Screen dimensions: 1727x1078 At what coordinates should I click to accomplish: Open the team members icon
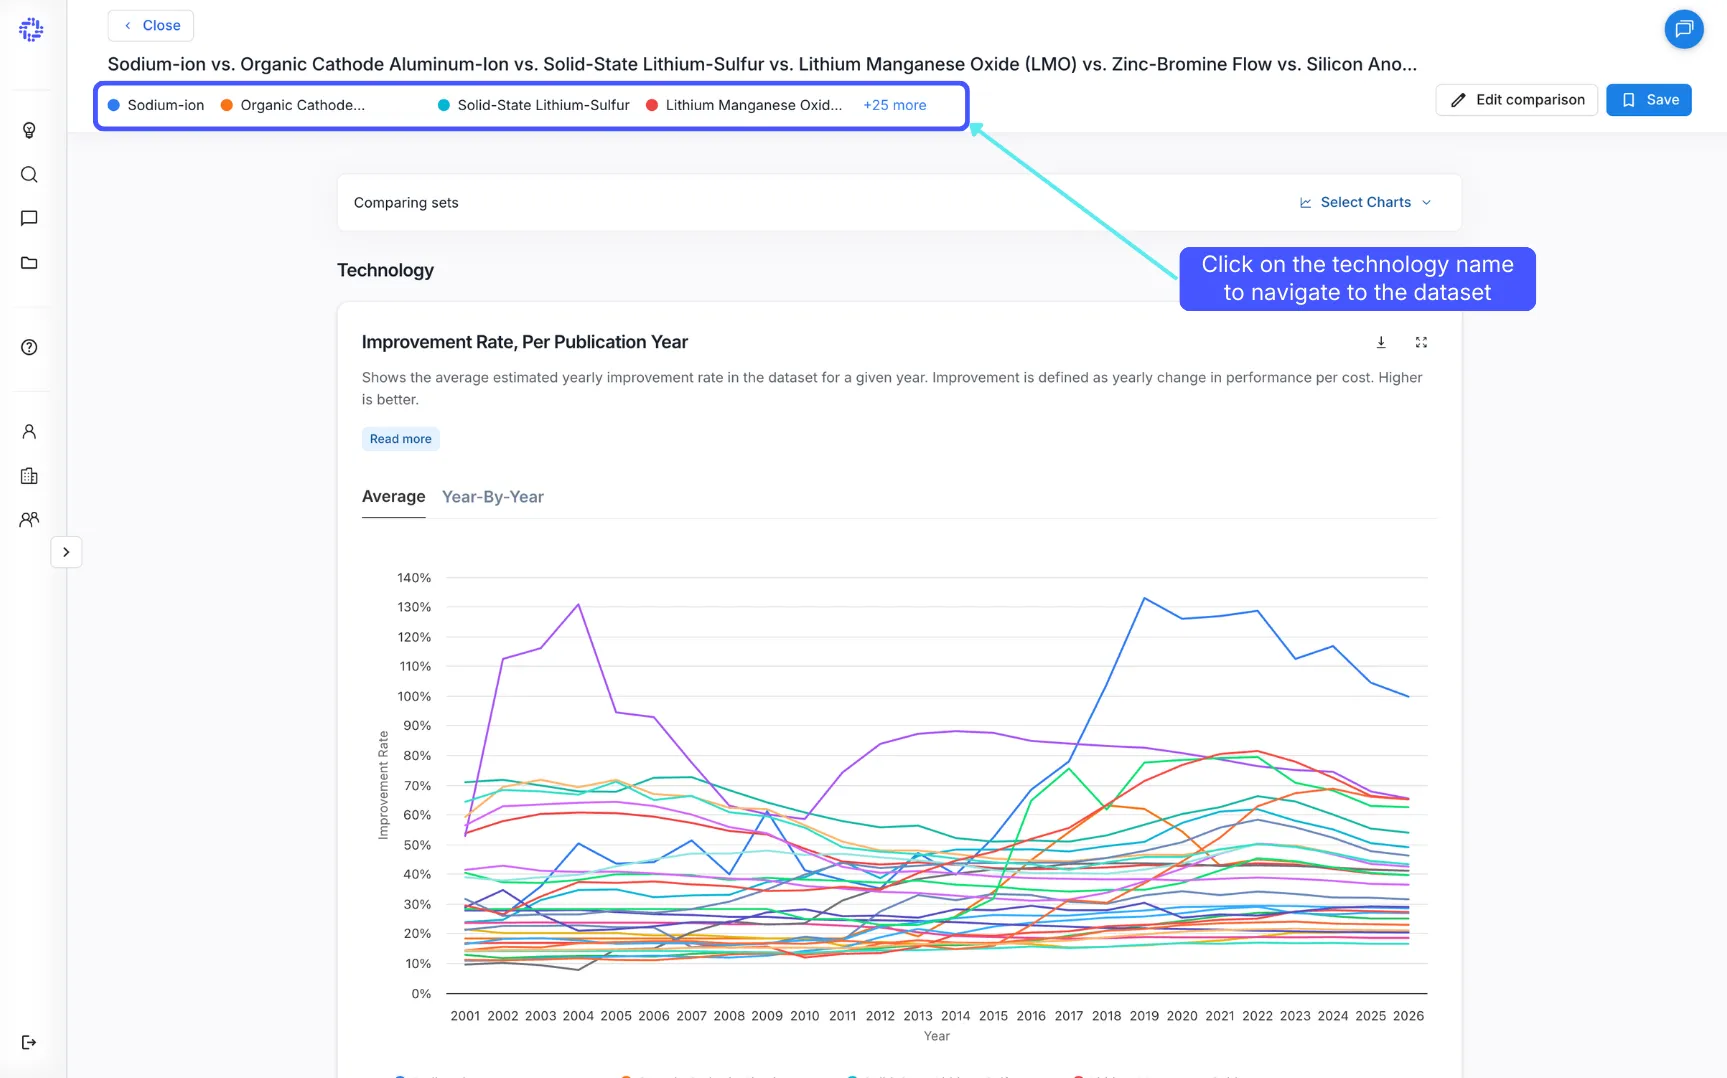pos(29,519)
